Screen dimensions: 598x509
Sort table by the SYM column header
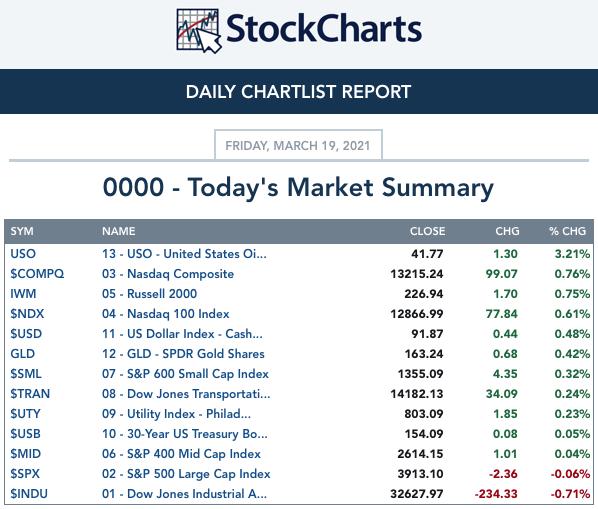(x=22, y=231)
